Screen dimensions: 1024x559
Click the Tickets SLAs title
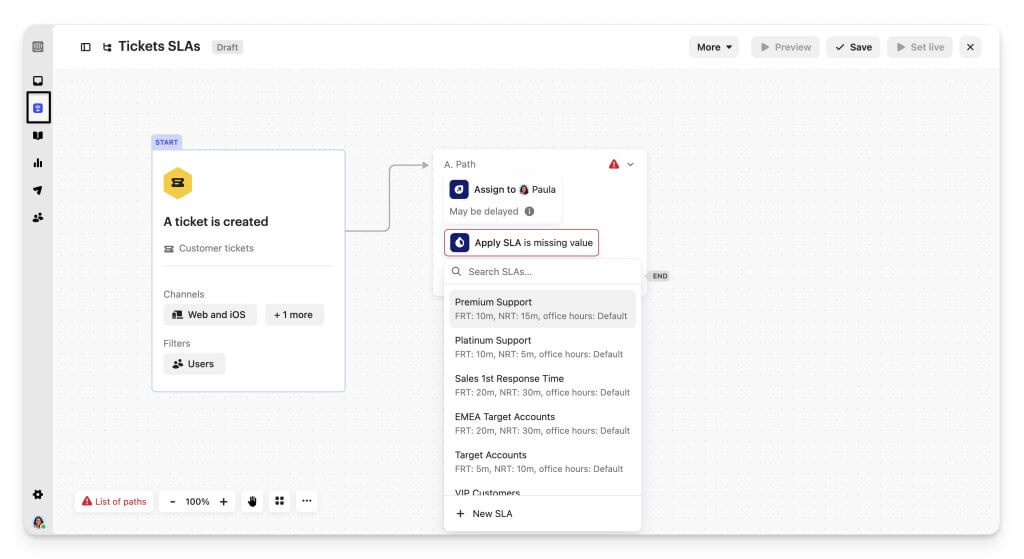[159, 46]
